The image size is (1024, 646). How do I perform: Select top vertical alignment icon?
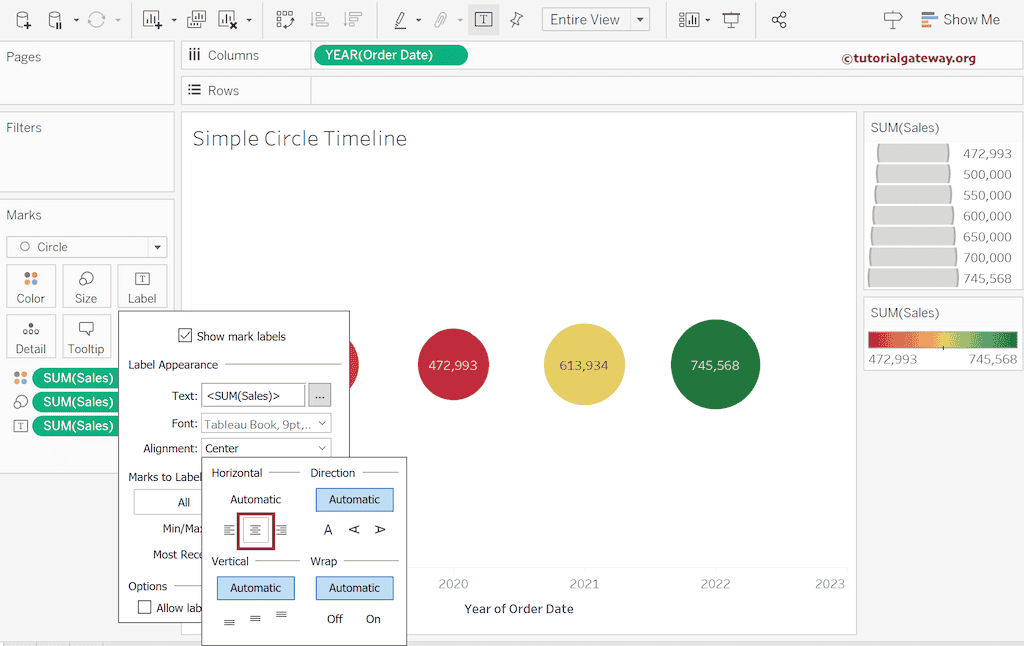(281, 615)
